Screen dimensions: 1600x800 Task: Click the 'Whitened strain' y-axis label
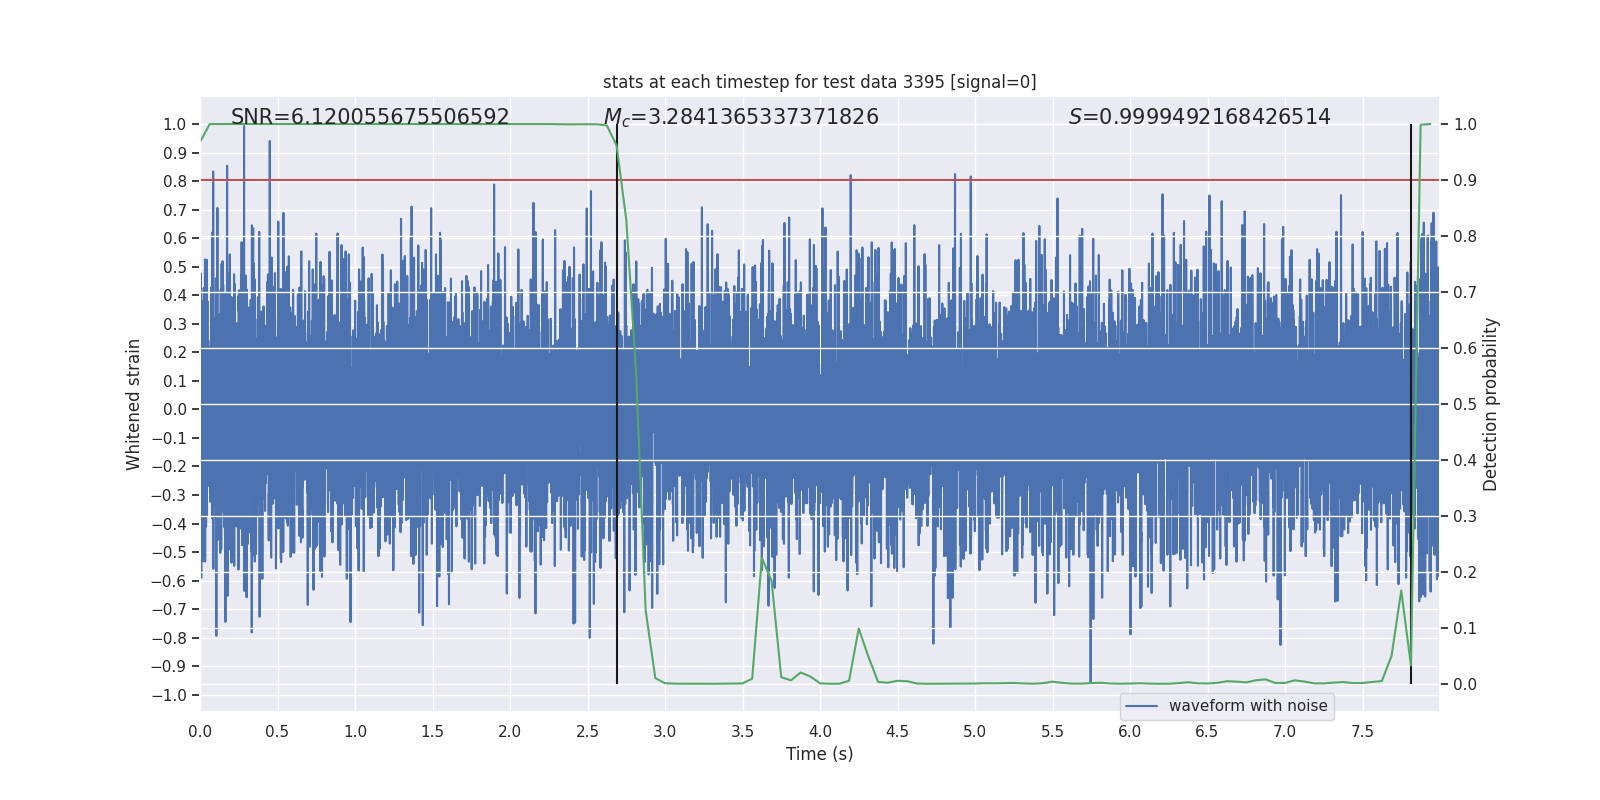point(133,404)
